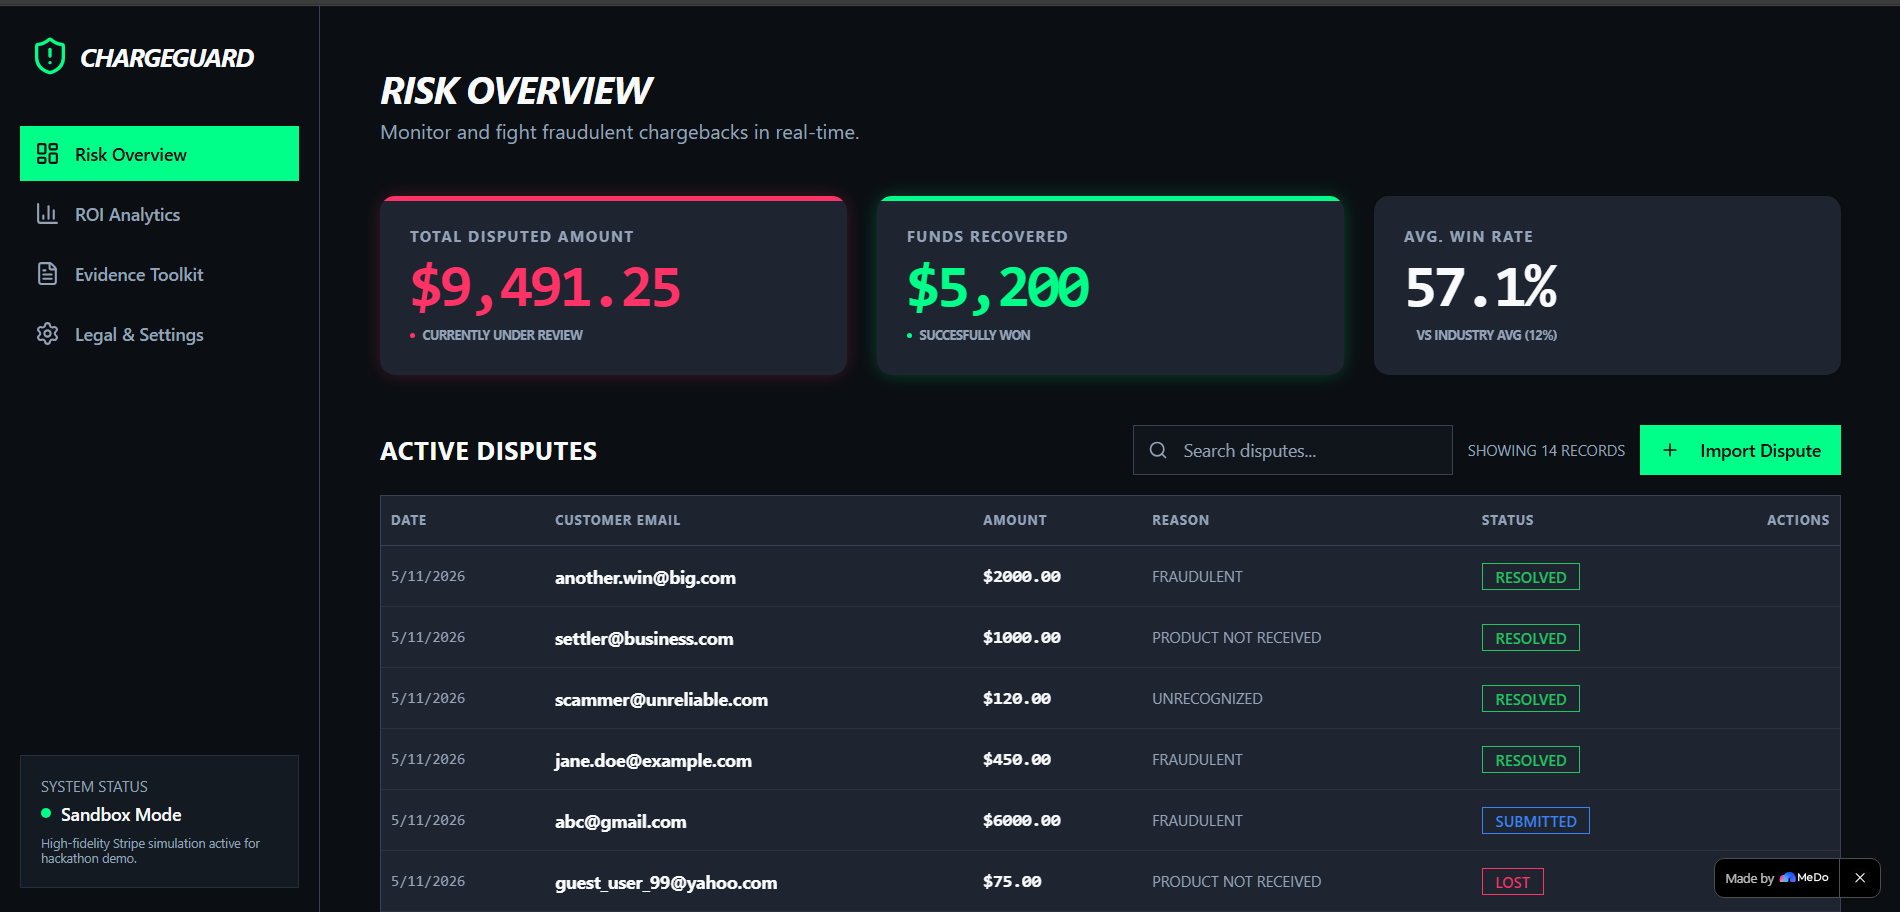Open the Evidence Toolkit page
Viewport: 1900px width, 912px height.
point(159,274)
